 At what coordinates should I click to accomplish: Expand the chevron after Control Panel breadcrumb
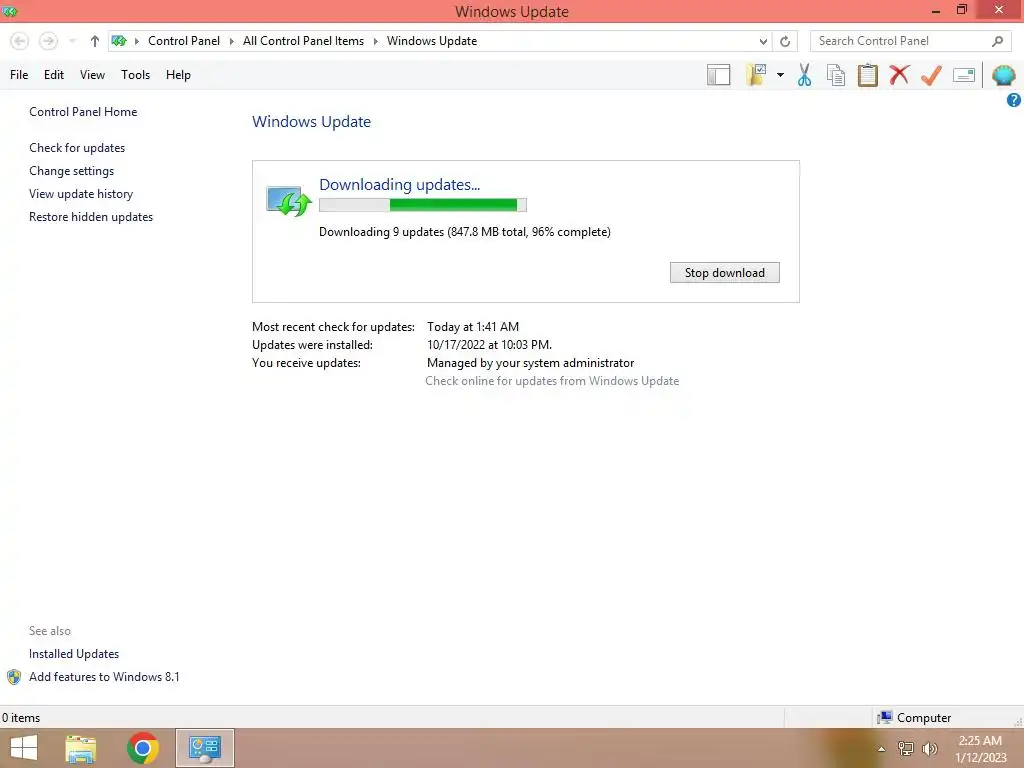tap(231, 41)
